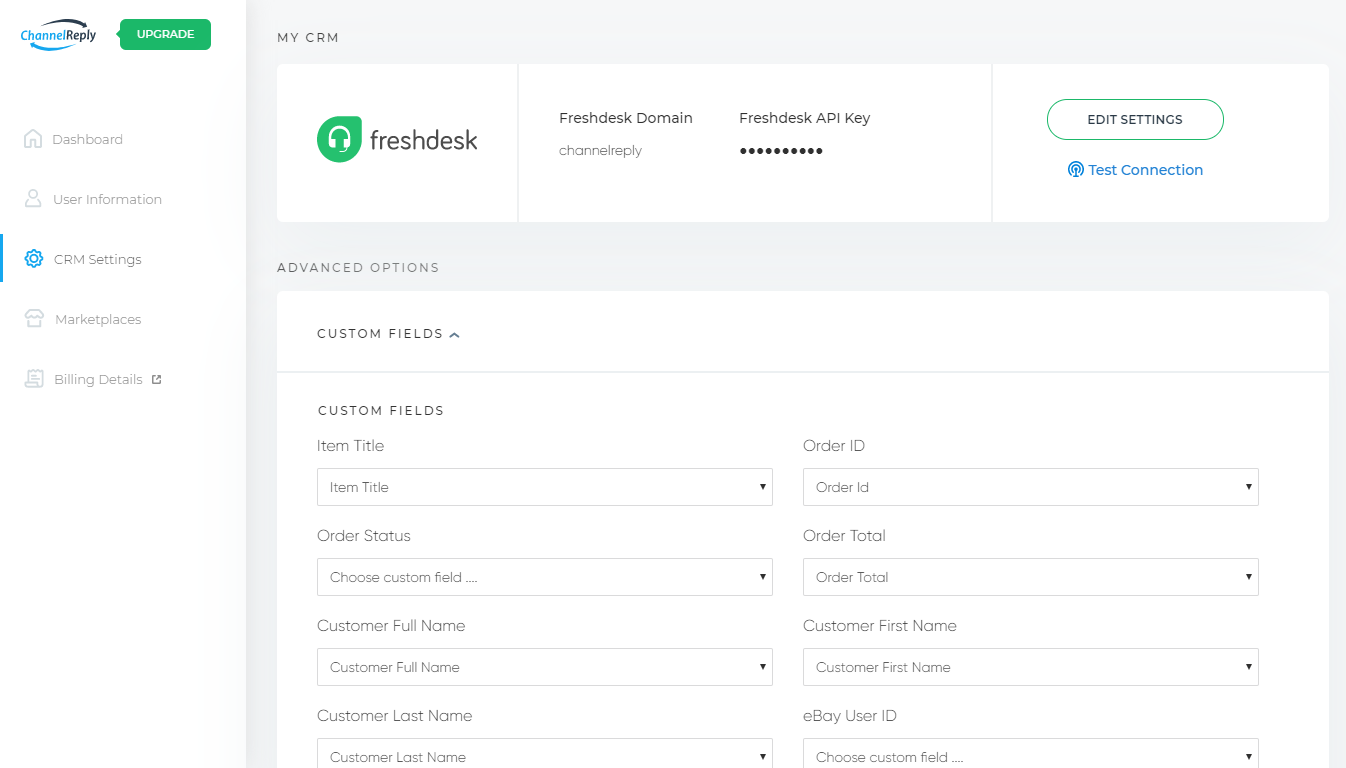
Task: Open Billing Details link
Action: pos(98,379)
